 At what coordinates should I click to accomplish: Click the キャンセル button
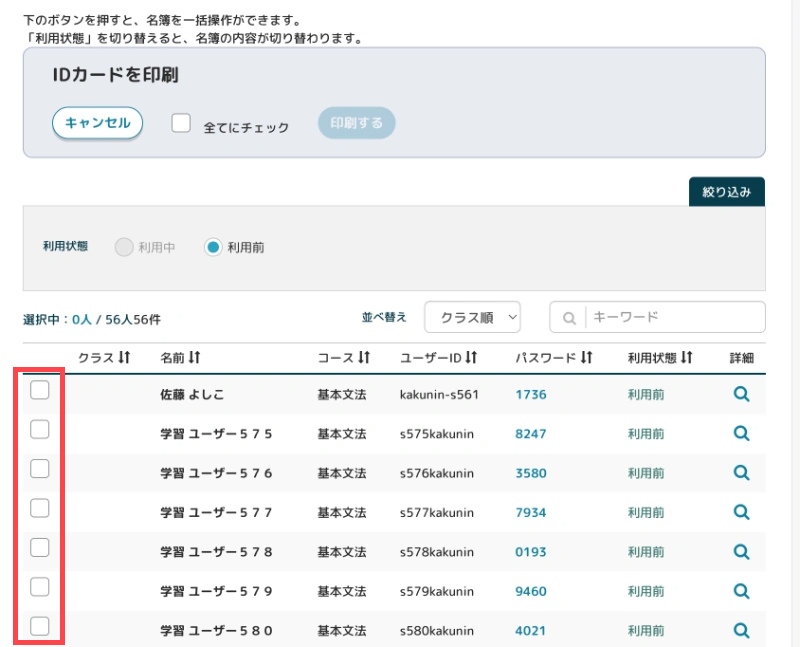point(97,122)
